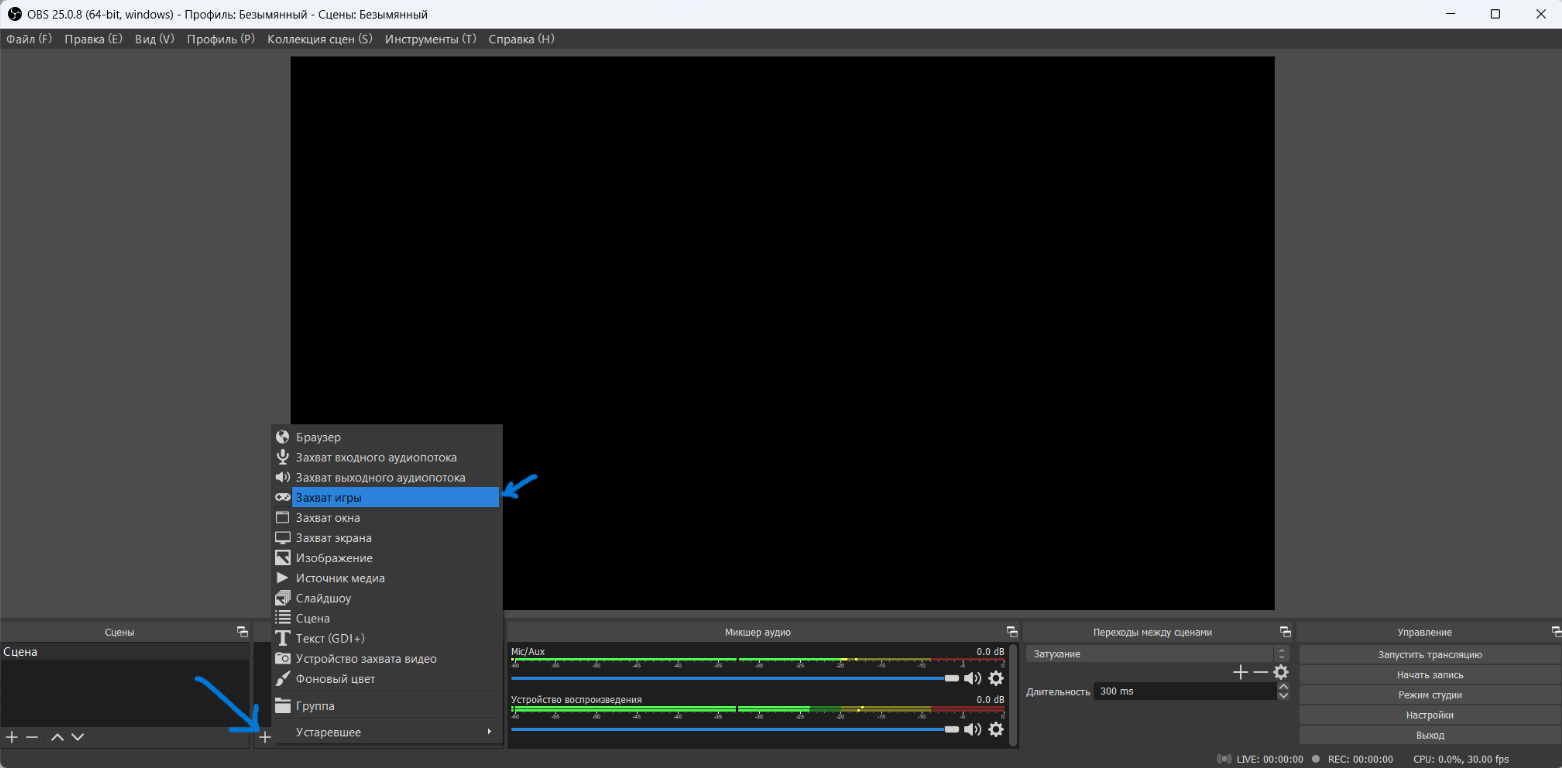Decrease transition duration with down arrow
The height and width of the screenshot is (768, 1562).
(x=1283, y=695)
